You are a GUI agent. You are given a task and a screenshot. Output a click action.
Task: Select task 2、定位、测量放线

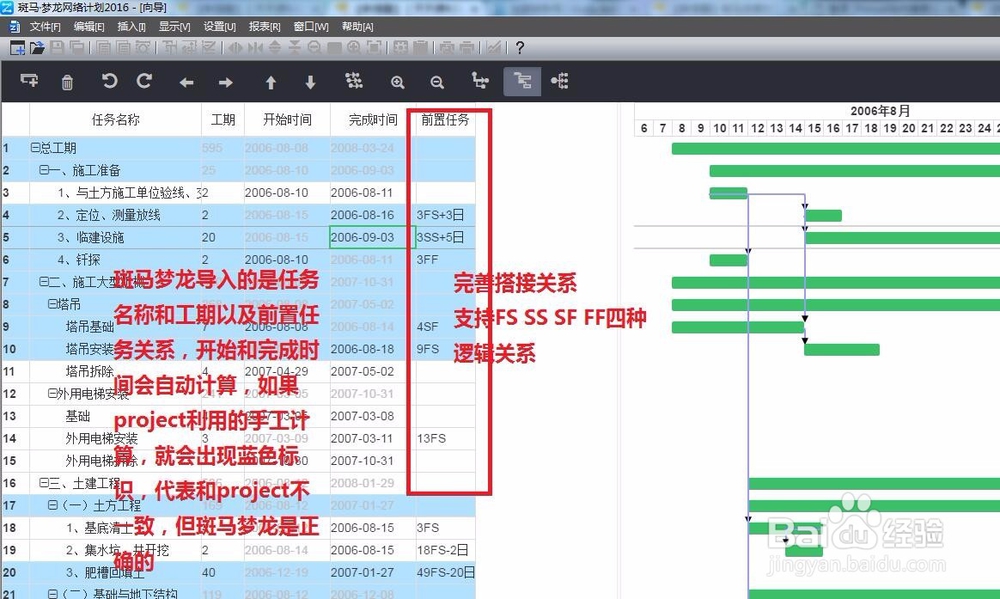108,215
